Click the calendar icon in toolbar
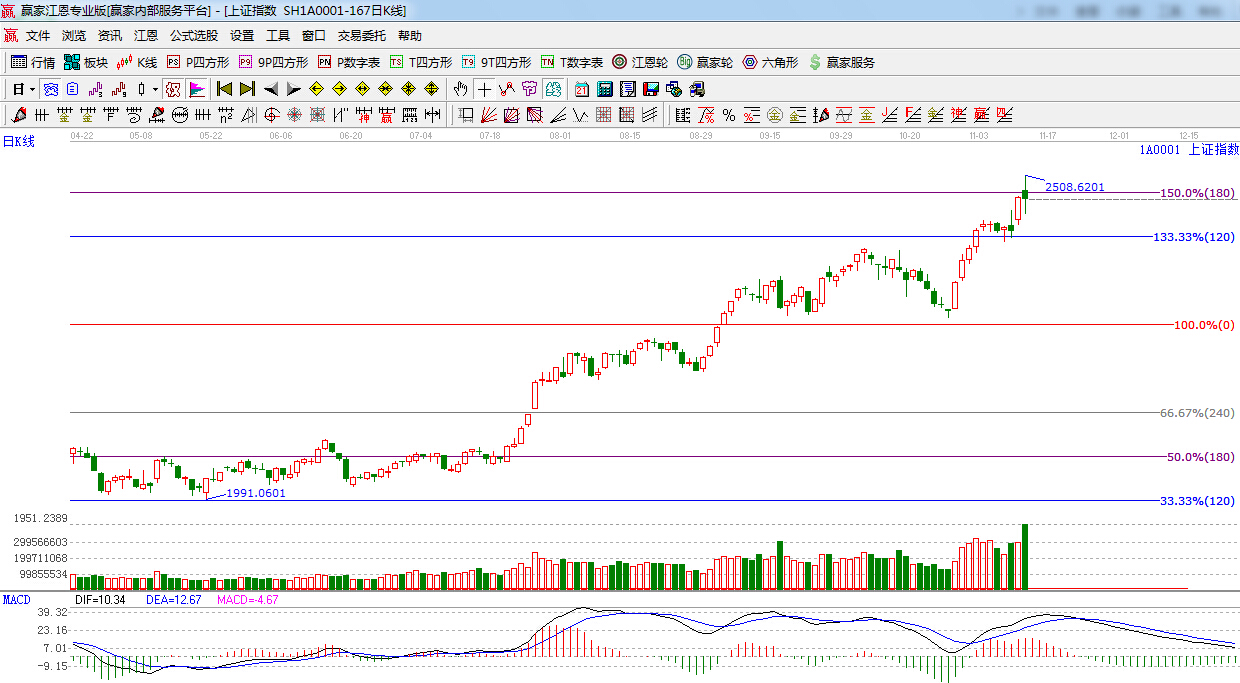 (x=582, y=89)
